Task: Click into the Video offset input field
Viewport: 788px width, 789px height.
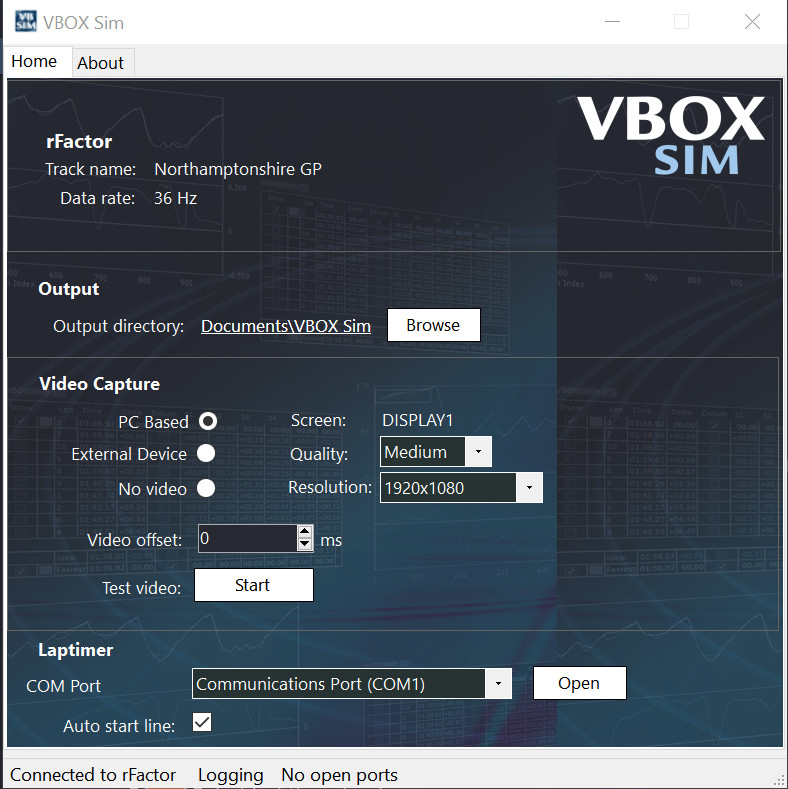Action: [247, 539]
